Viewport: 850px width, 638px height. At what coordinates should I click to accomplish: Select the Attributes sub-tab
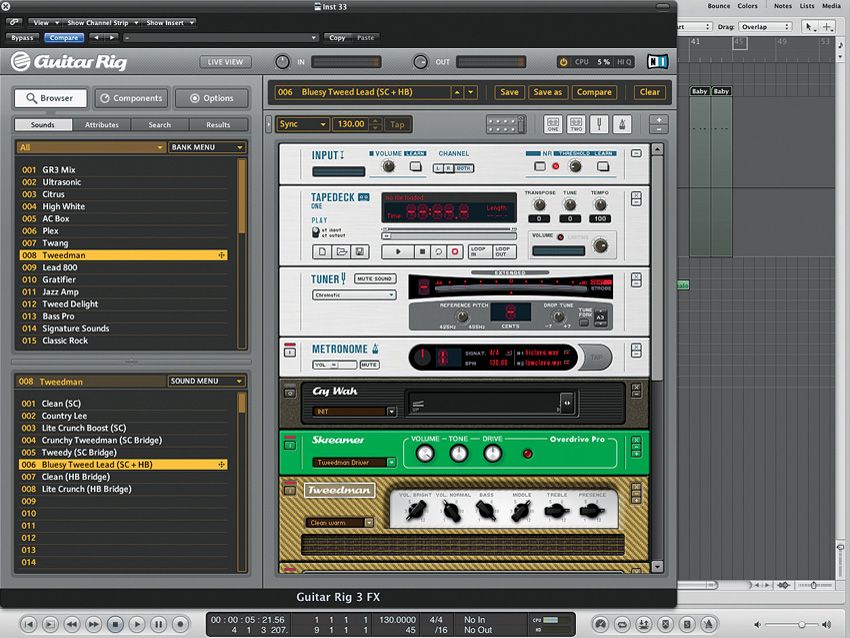[101, 125]
